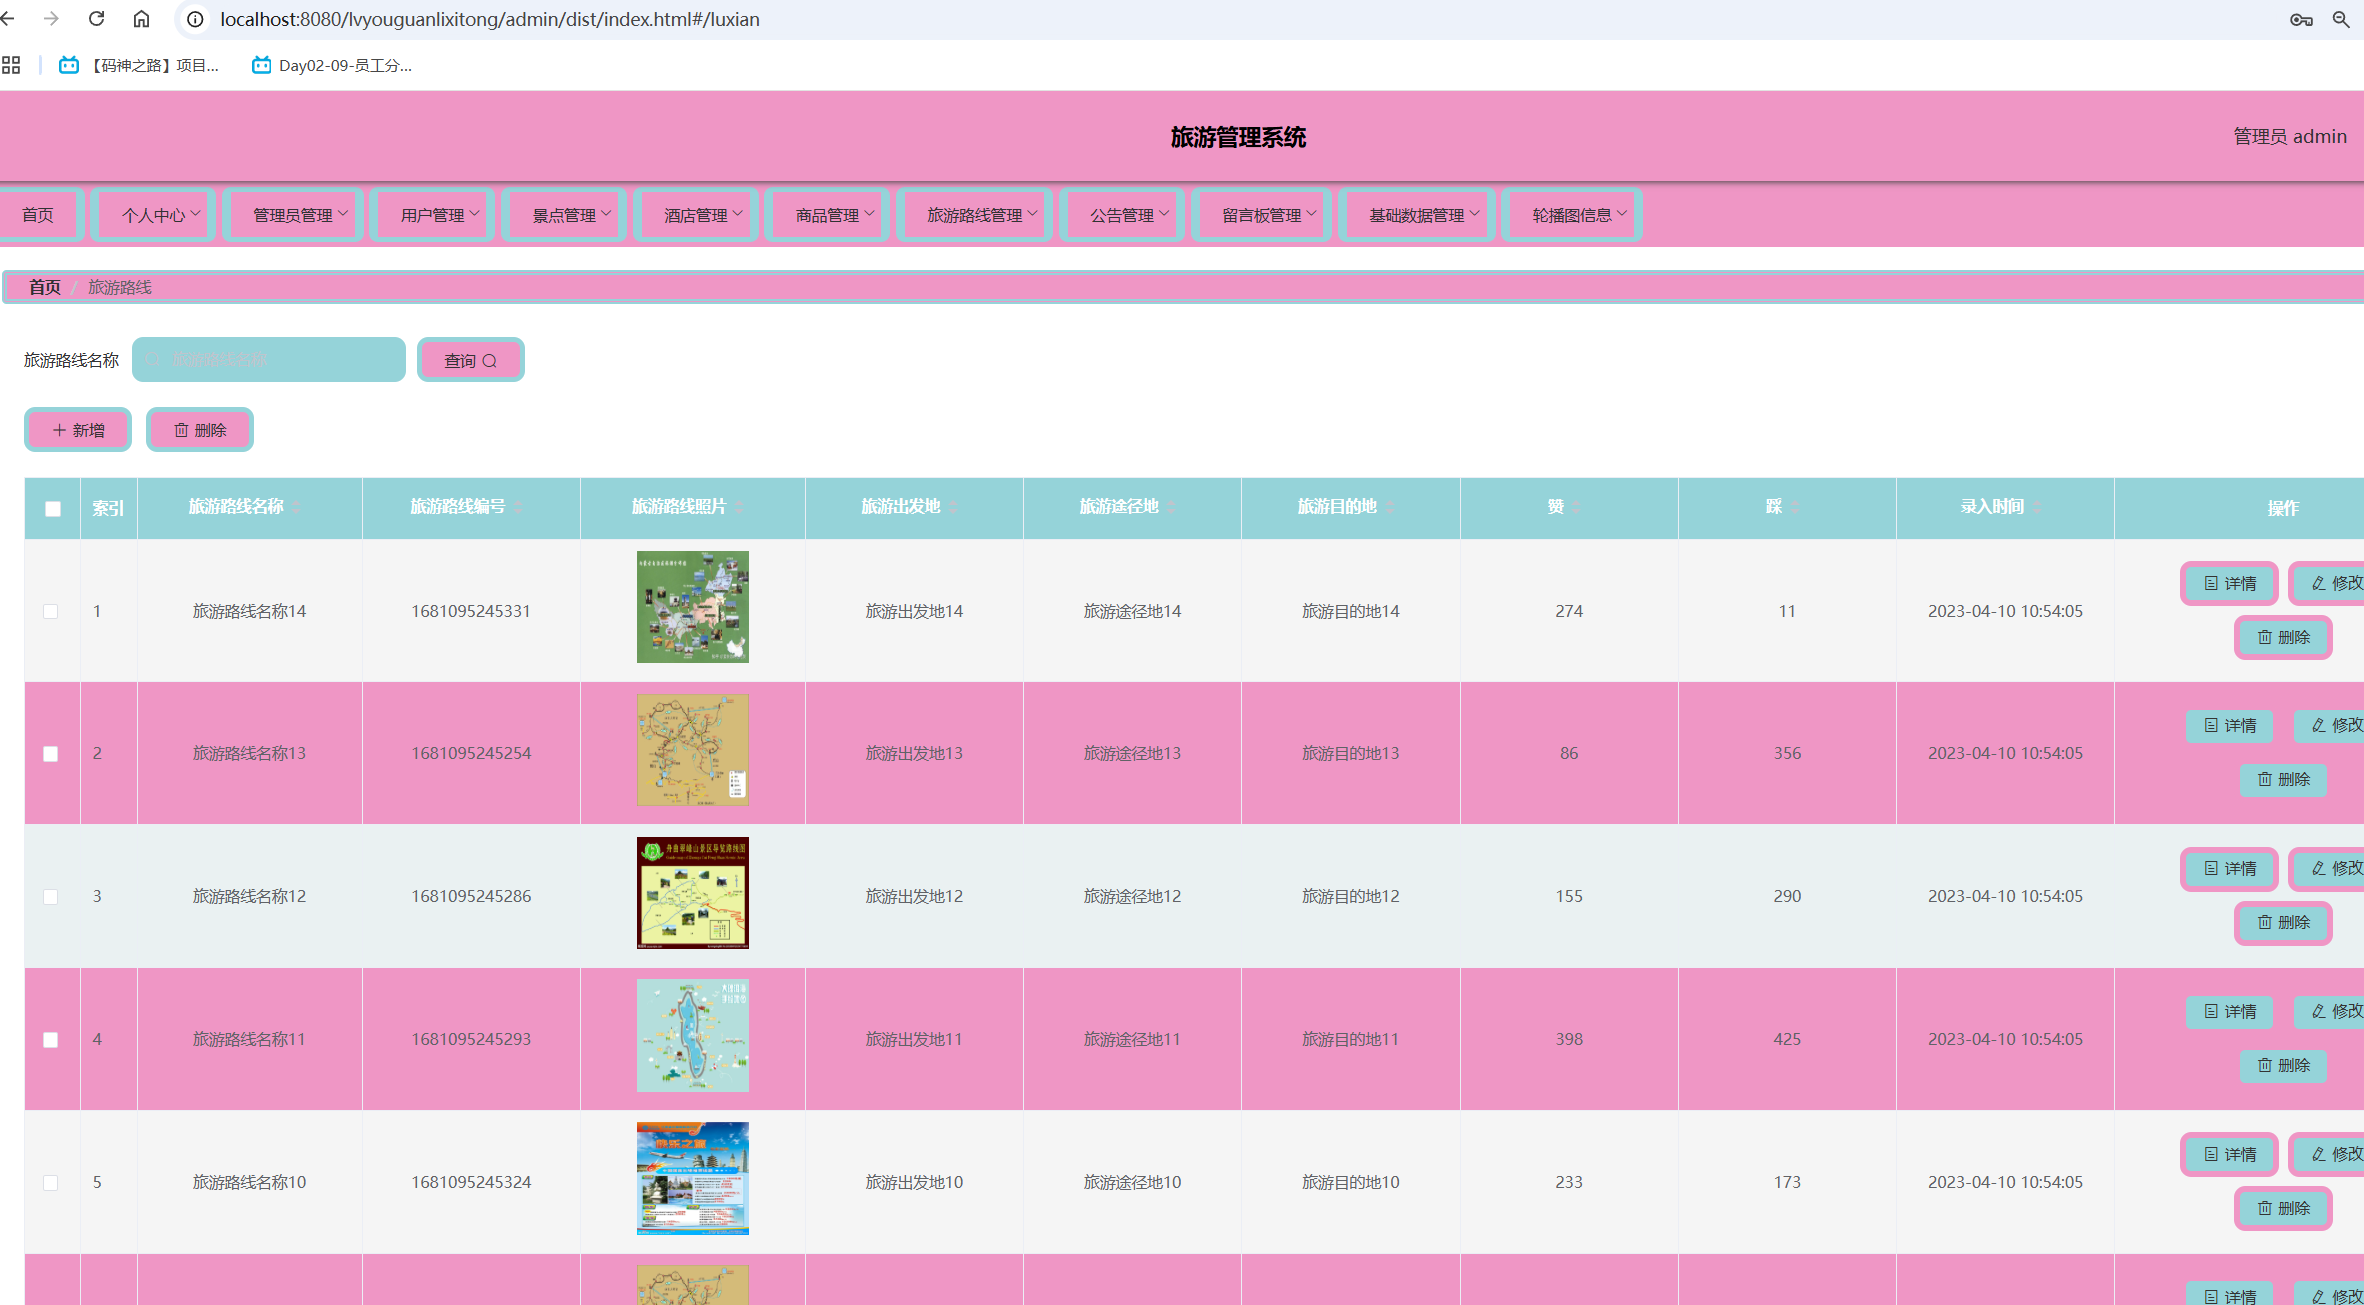Toggle select-all checkbox in table header

(53, 508)
